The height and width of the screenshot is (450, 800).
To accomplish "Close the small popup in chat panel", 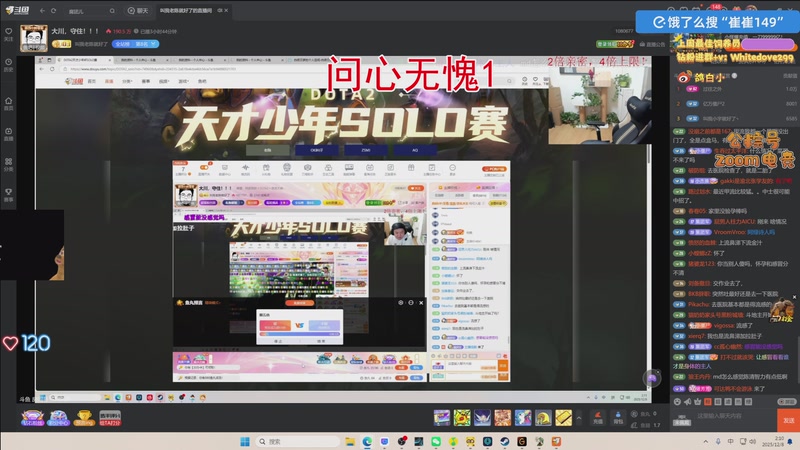I will (x=794, y=297).
